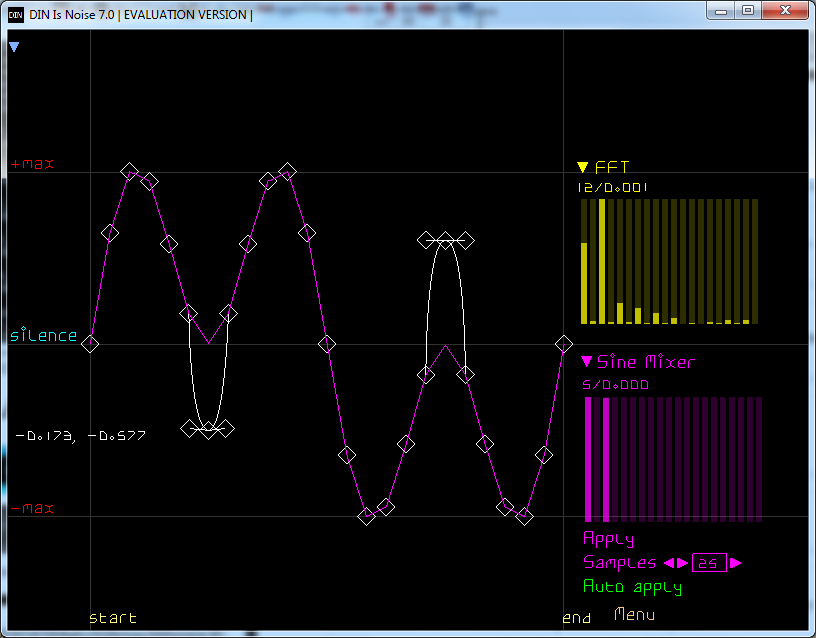Select center diamond of lower white curve

[x=209, y=428]
